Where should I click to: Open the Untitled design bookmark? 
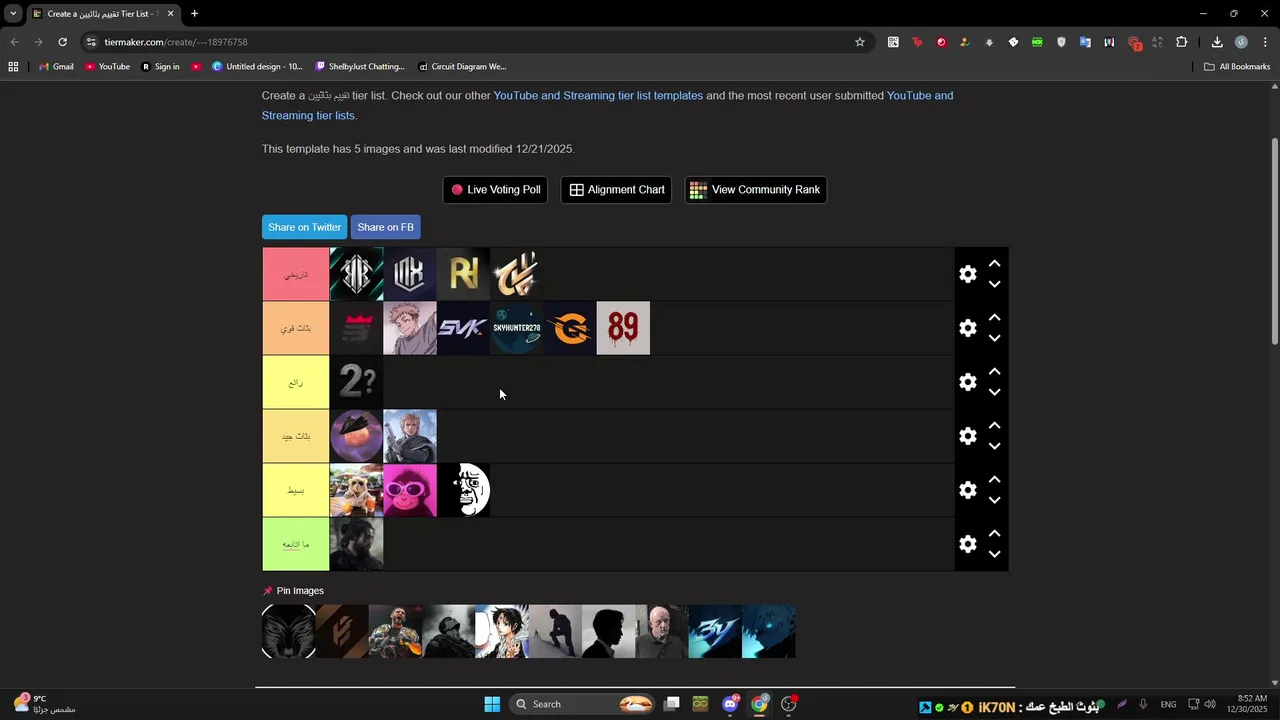pyautogui.click(x=257, y=67)
